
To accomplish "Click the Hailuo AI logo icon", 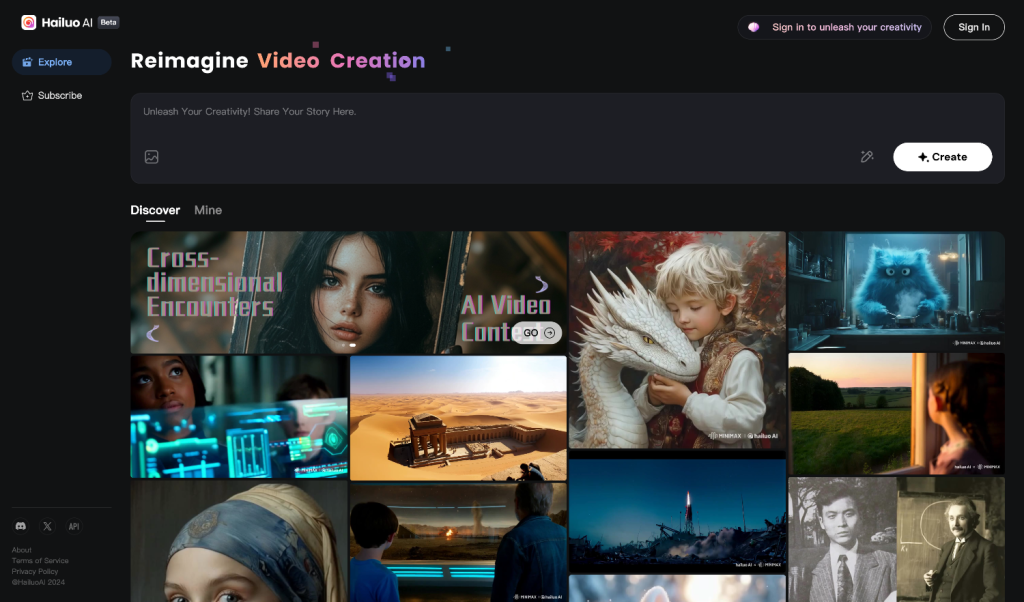I will point(29,22).
